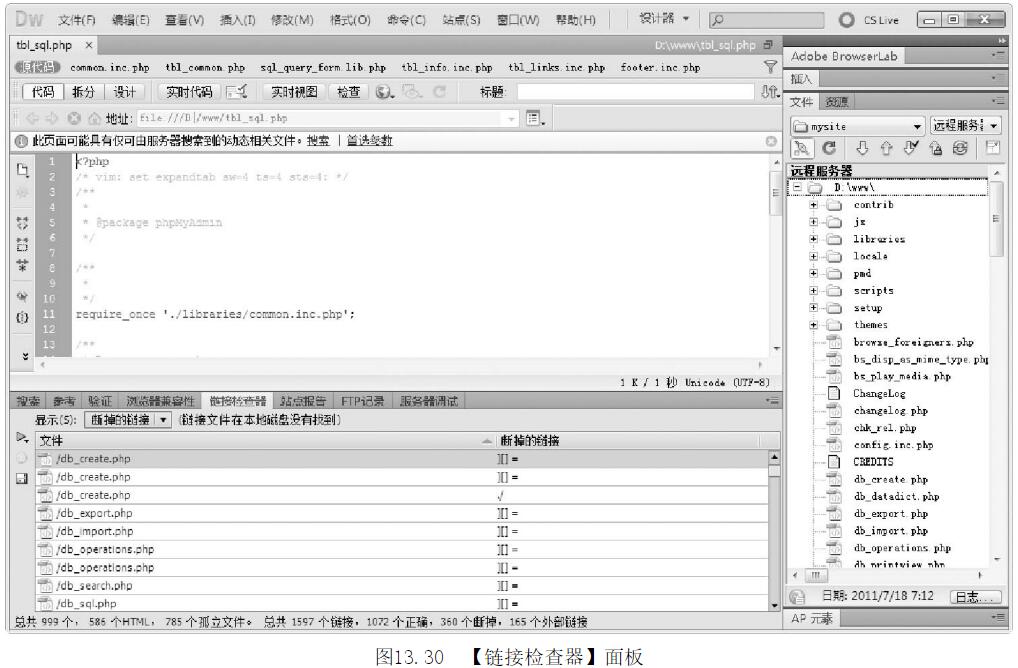
Task: Open the 断掉的链接 display dropdown
Action: (x=128, y=420)
